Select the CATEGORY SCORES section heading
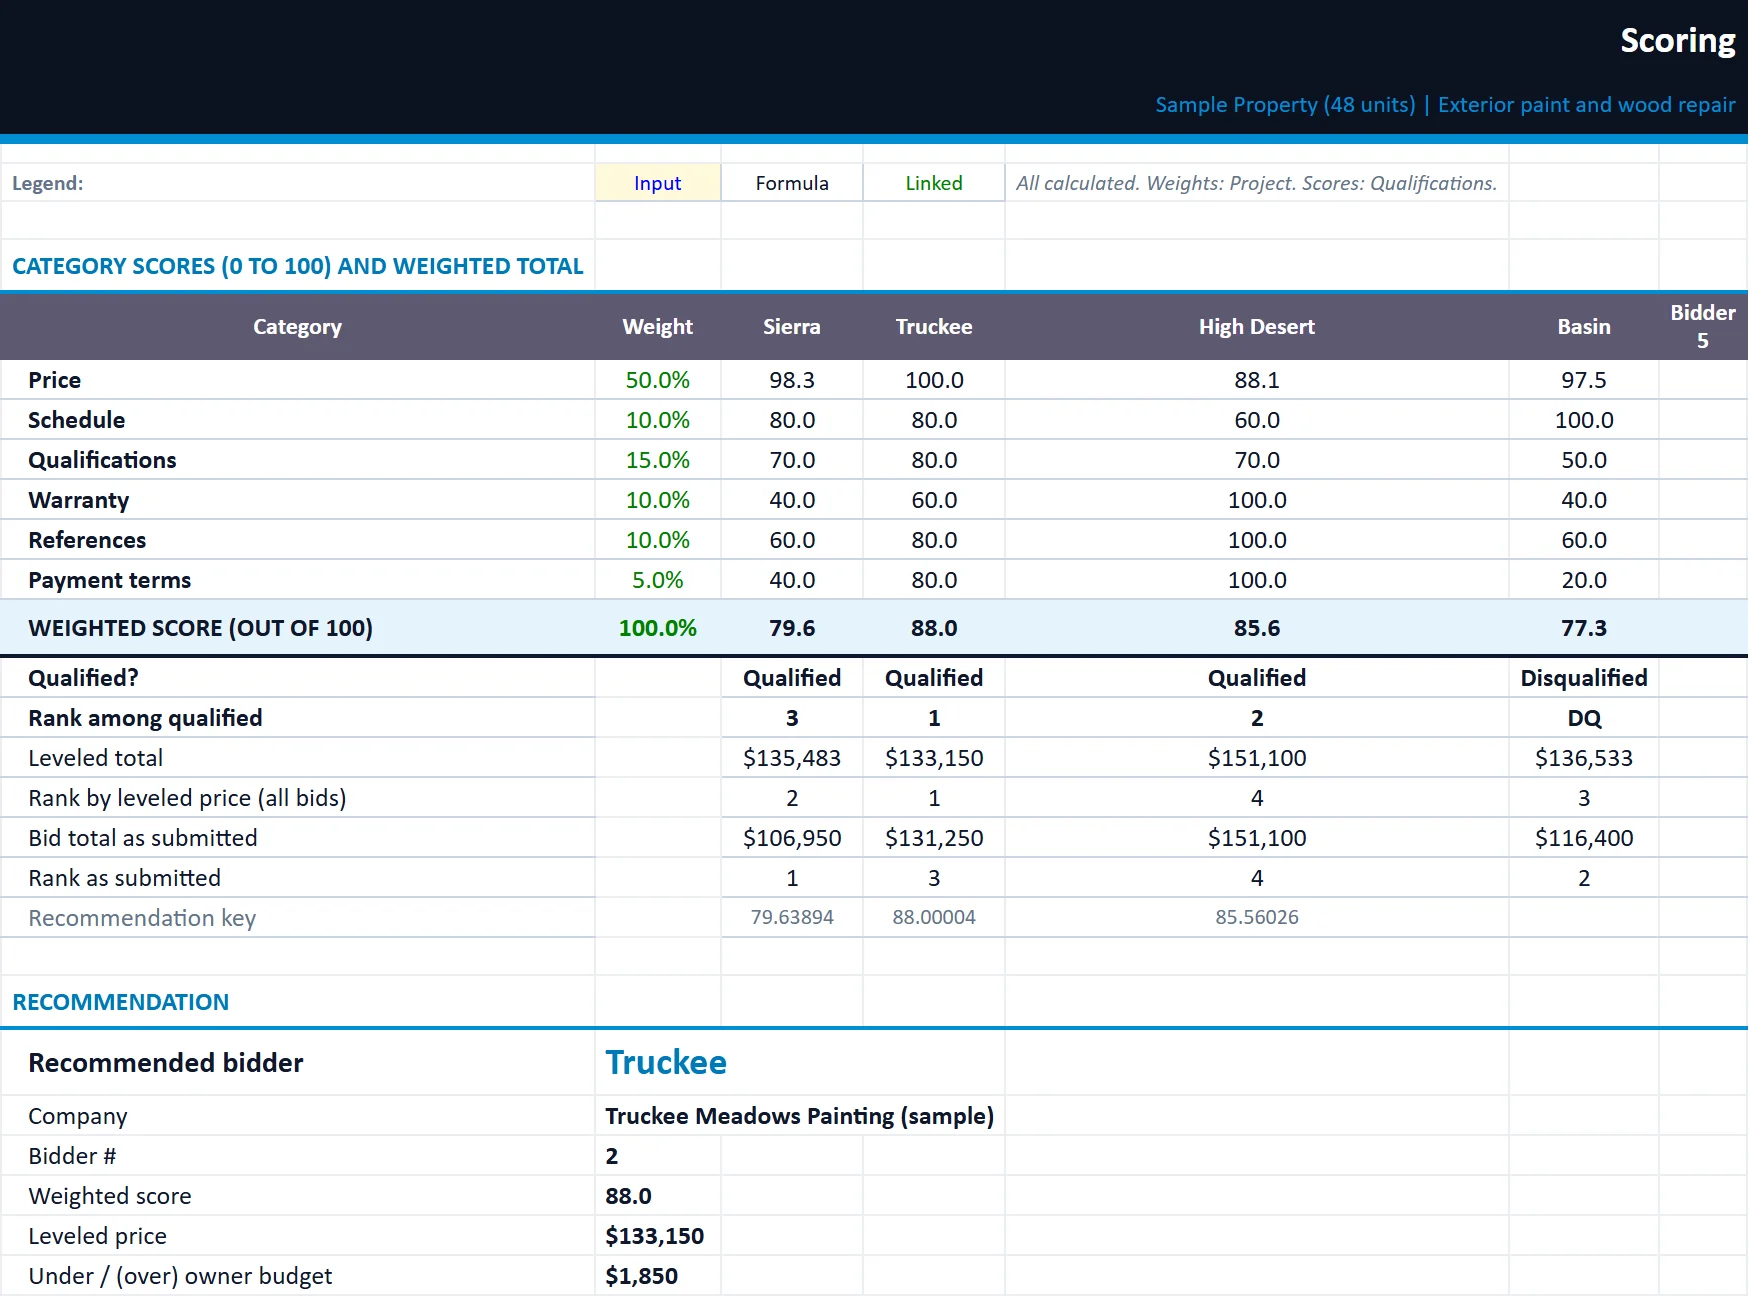The height and width of the screenshot is (1296, 1750). click(x=297, y=266)
